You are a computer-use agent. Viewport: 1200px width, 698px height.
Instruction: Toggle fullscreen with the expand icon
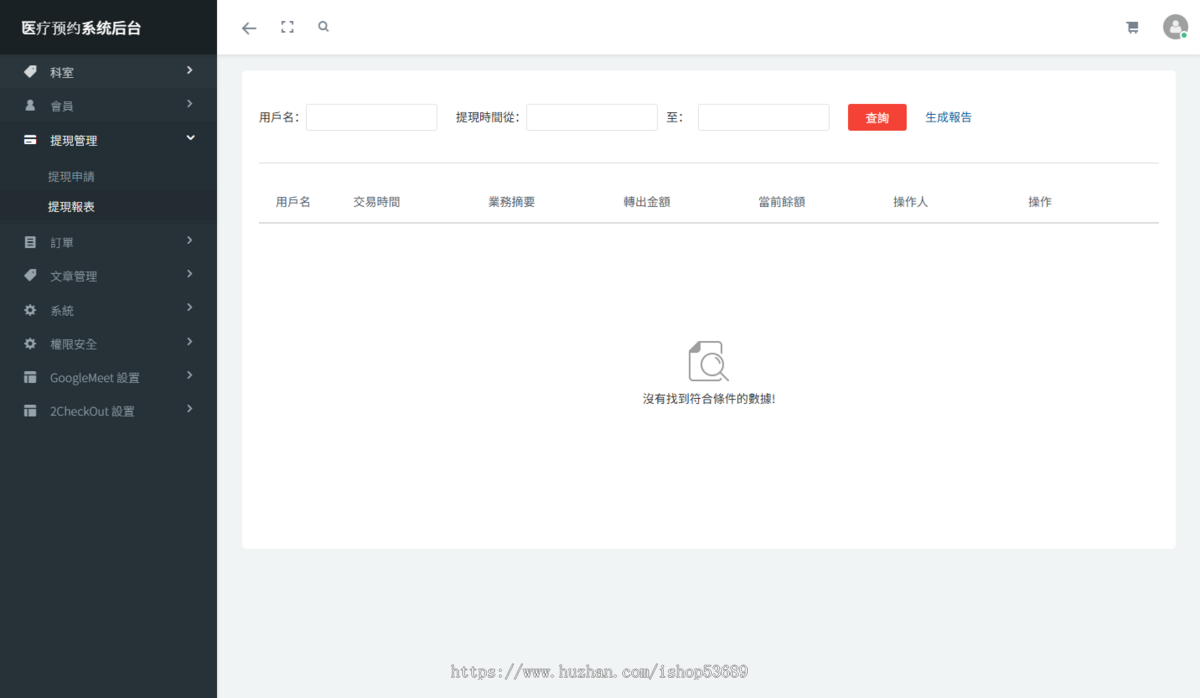coord(287,27)
